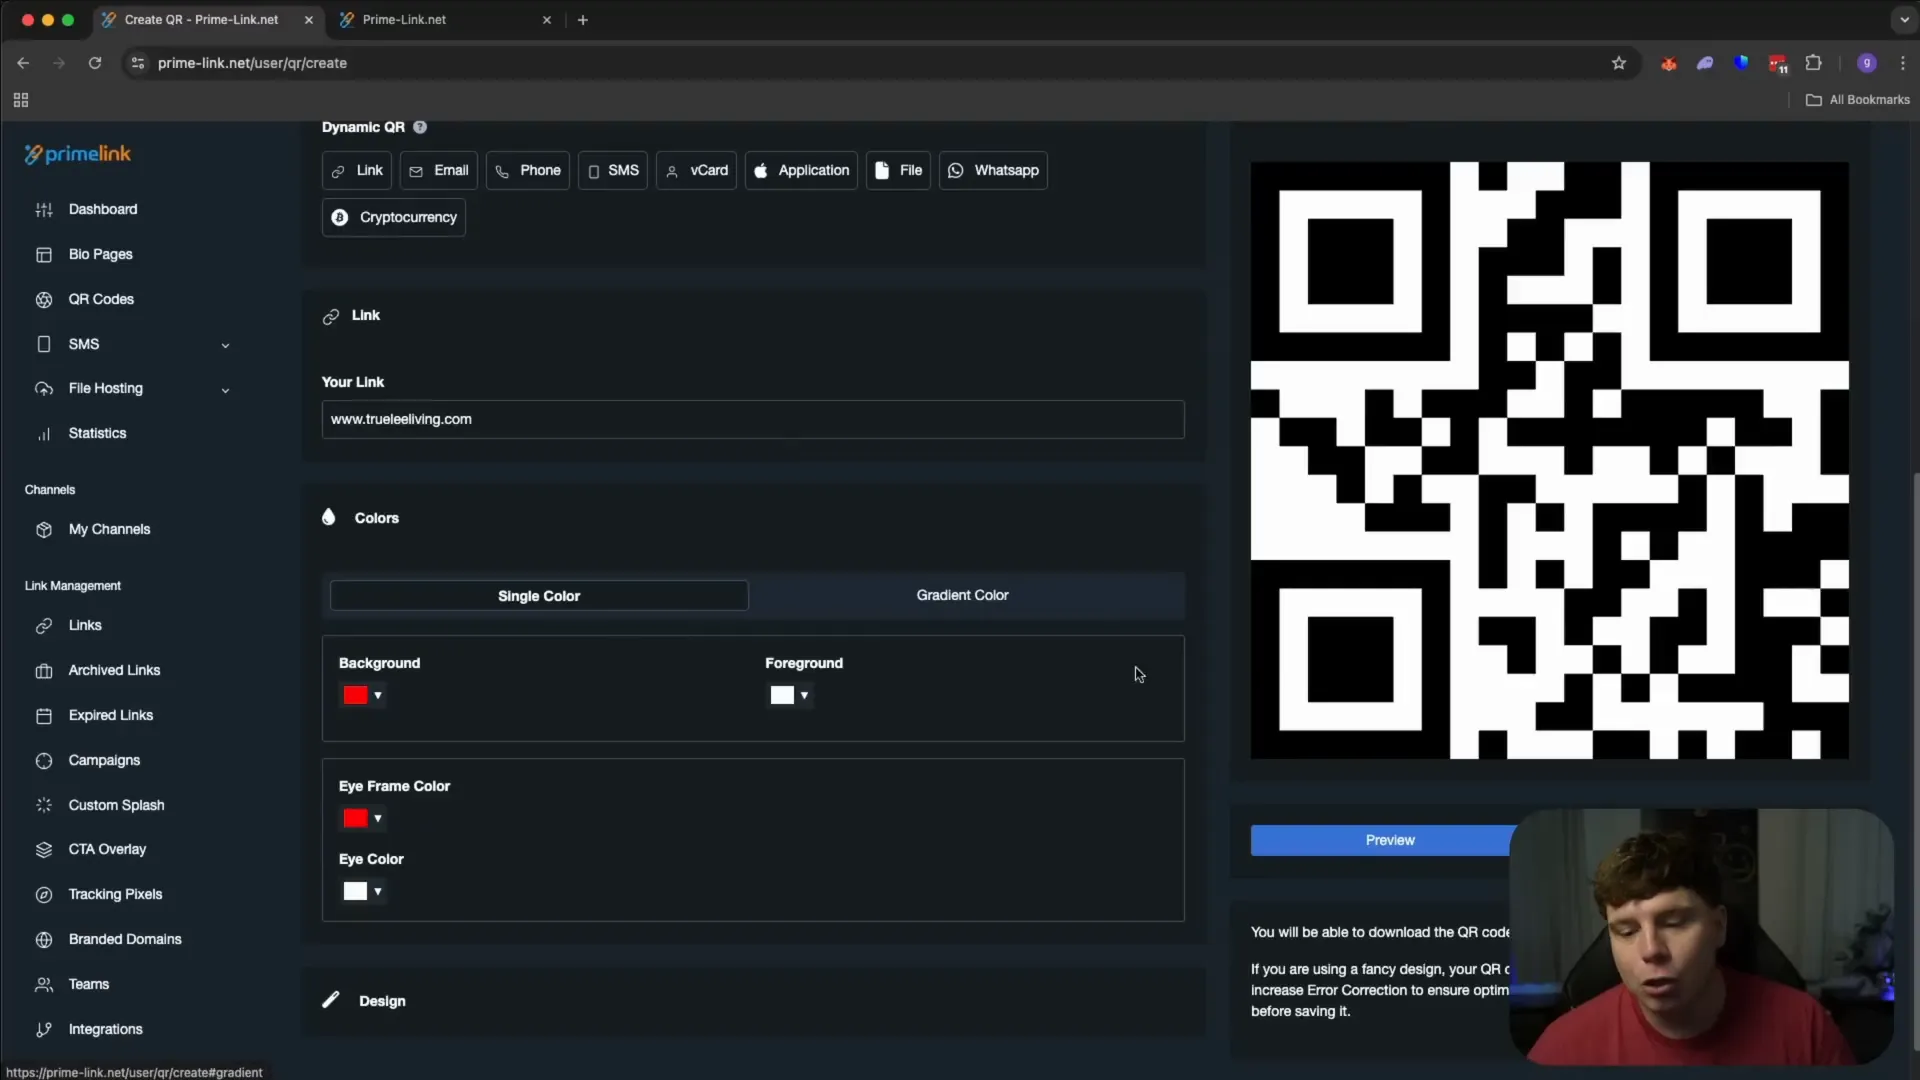This screenshot has width=1920, height=1080.
Task: Select the Whatsapp QR type
Action: 993,171
